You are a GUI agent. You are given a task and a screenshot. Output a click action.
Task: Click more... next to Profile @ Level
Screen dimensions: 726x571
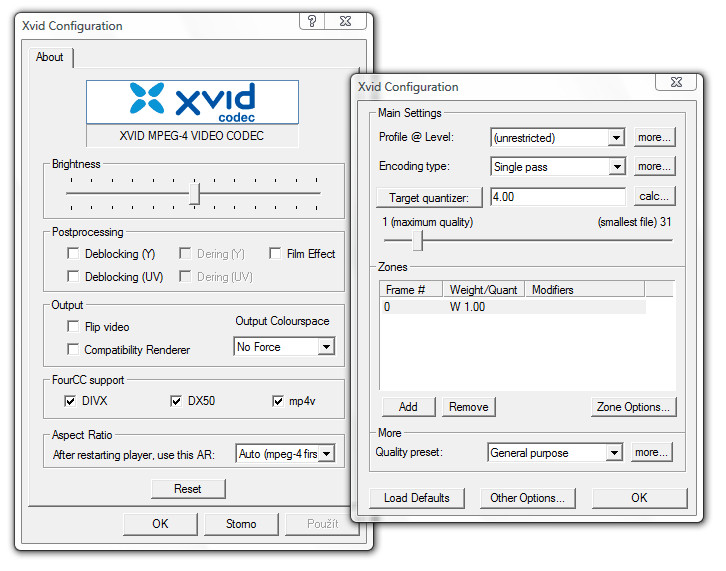(654, 137)
